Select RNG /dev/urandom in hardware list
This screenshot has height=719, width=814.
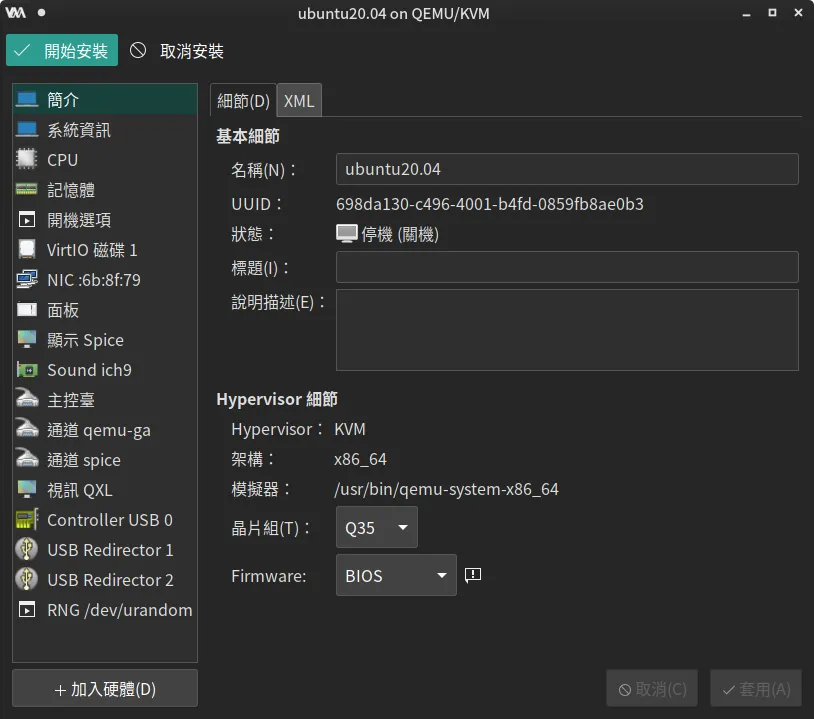105,610
